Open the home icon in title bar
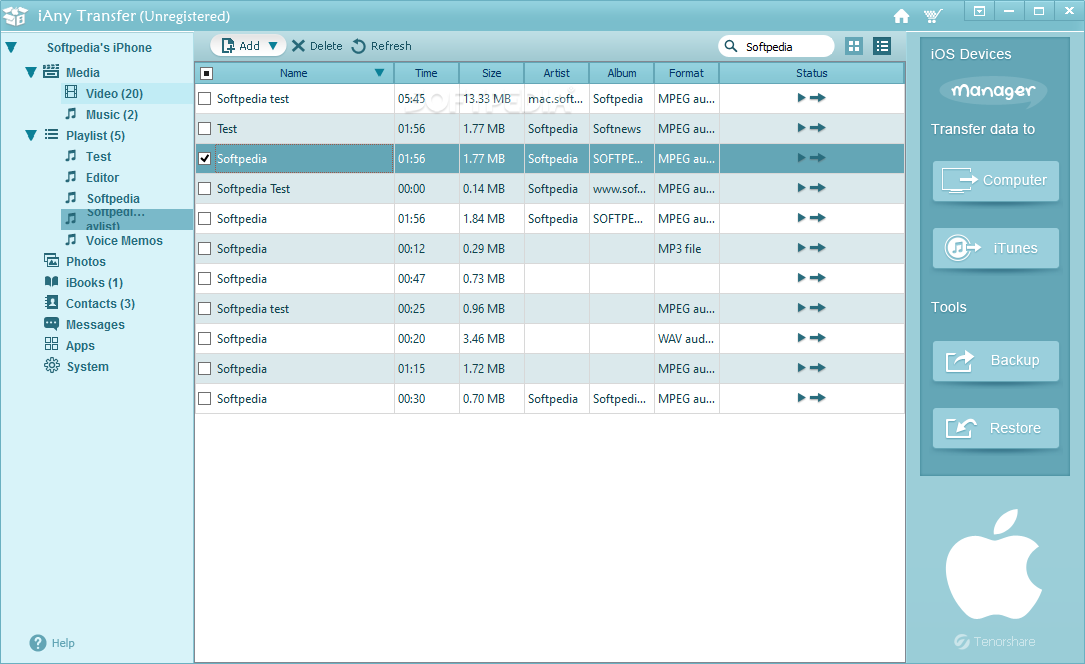This screenshot has width=1085, height=664. [x=901, y=16]
